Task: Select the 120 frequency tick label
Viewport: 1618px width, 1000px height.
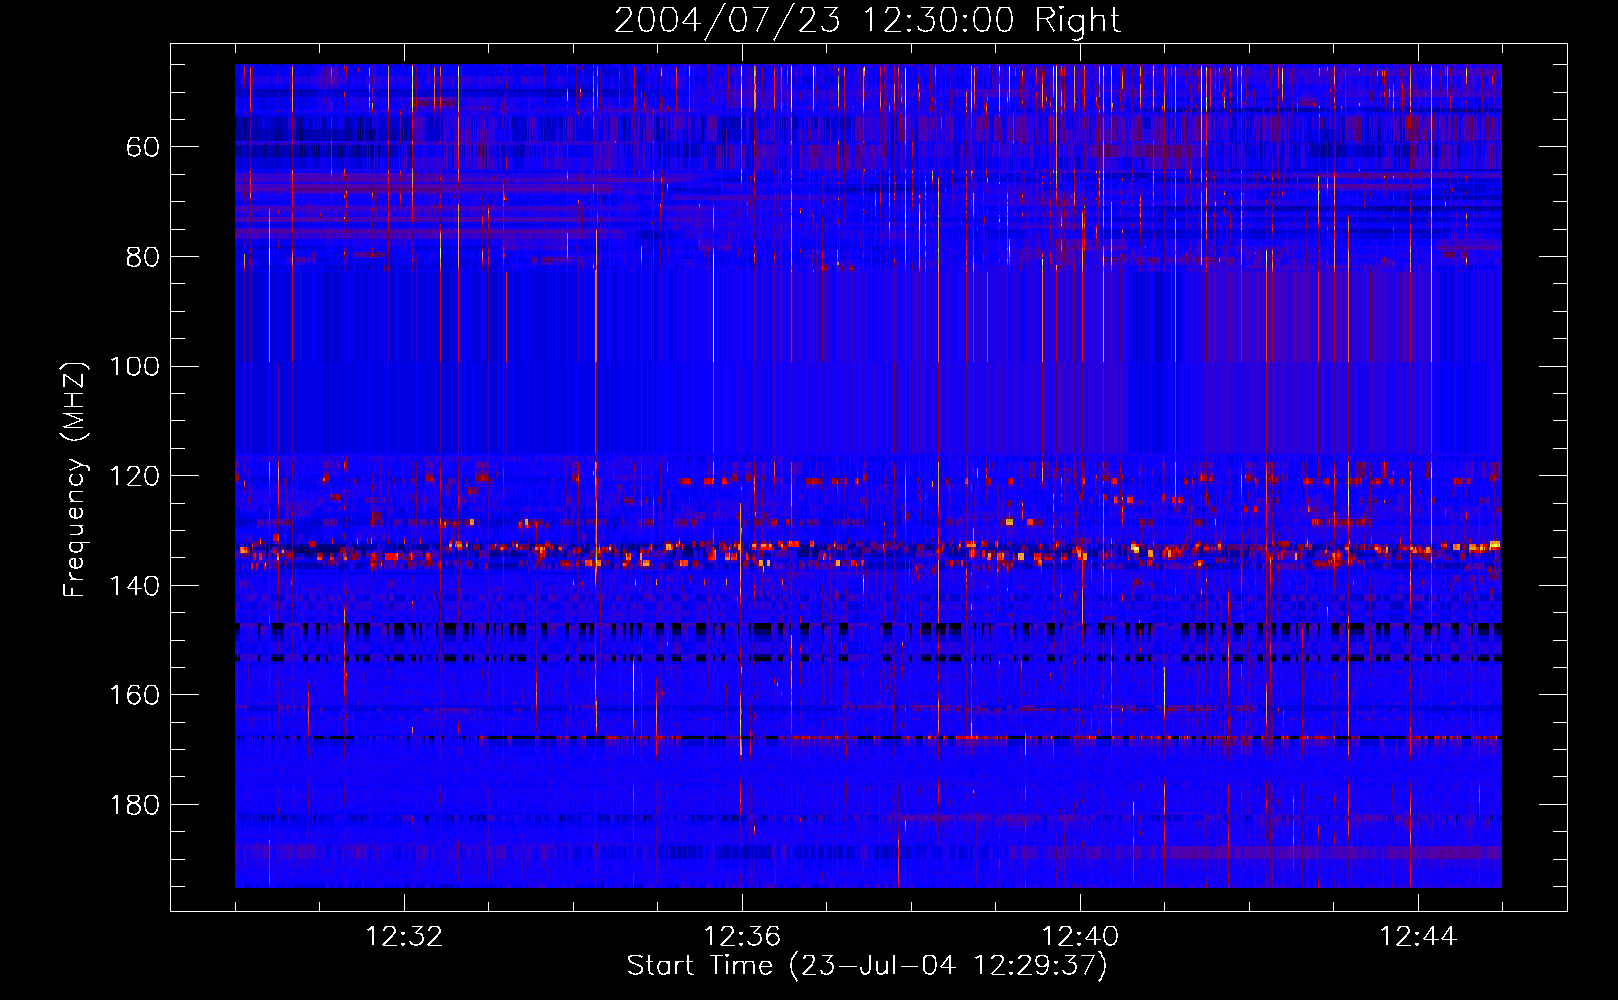Action: 134,476
